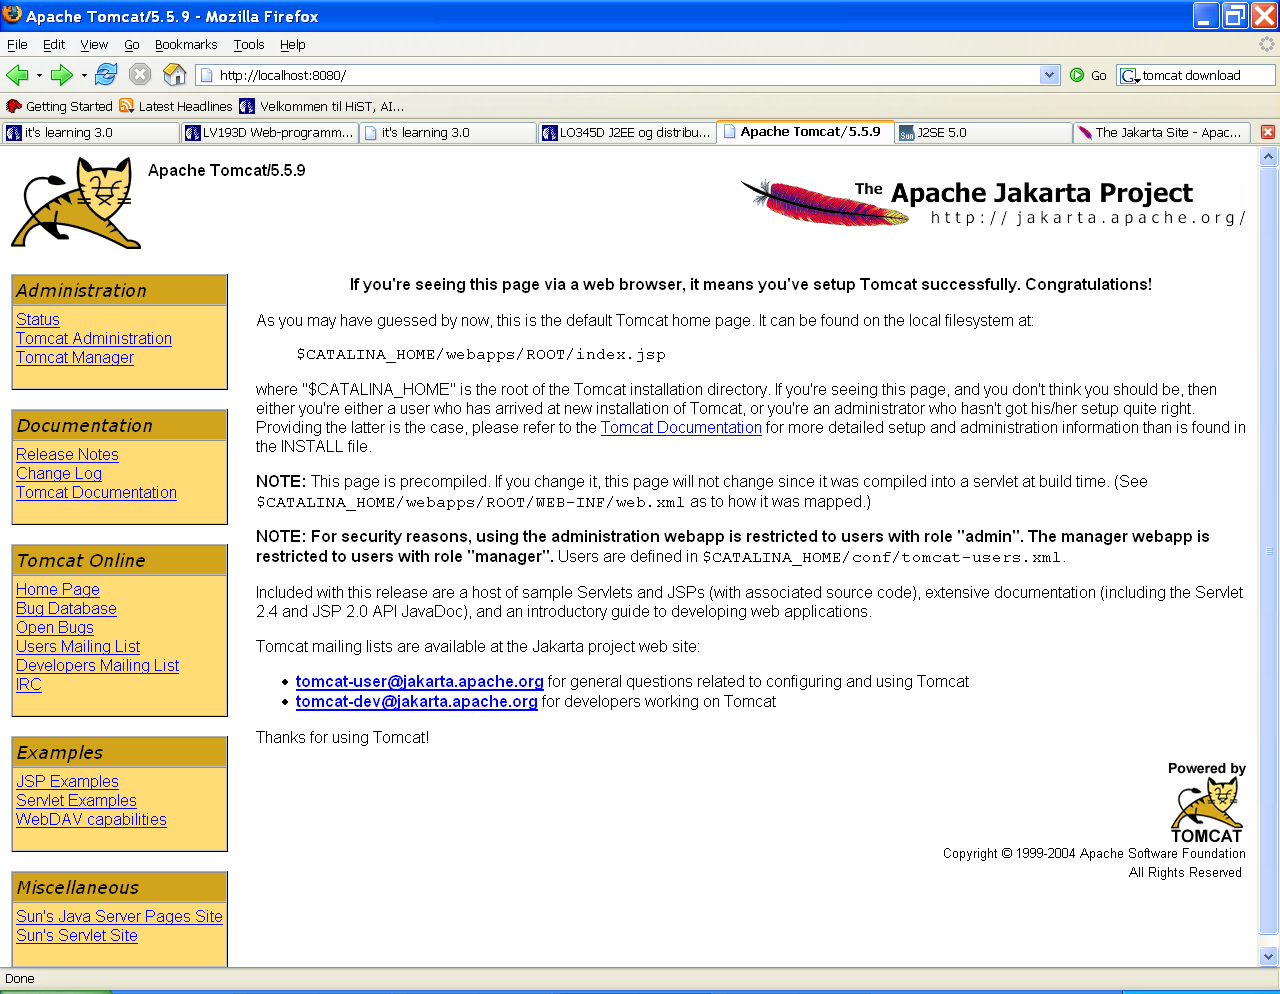
Task: Open the IRC link
Action: 29,684
